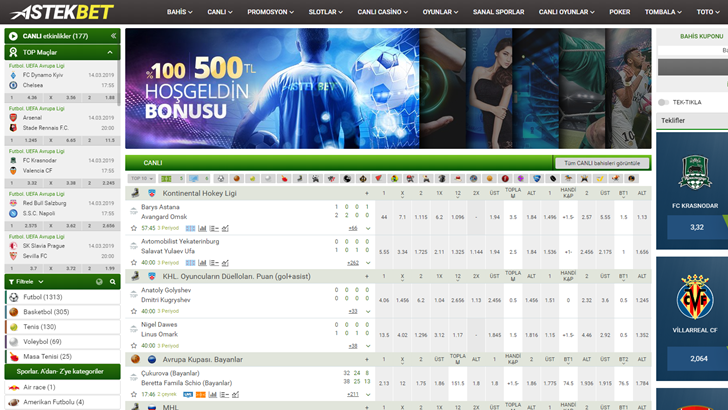Select basketball icon in live sports strip
Viewport: 728px width, 410px height.
point(236,178)
